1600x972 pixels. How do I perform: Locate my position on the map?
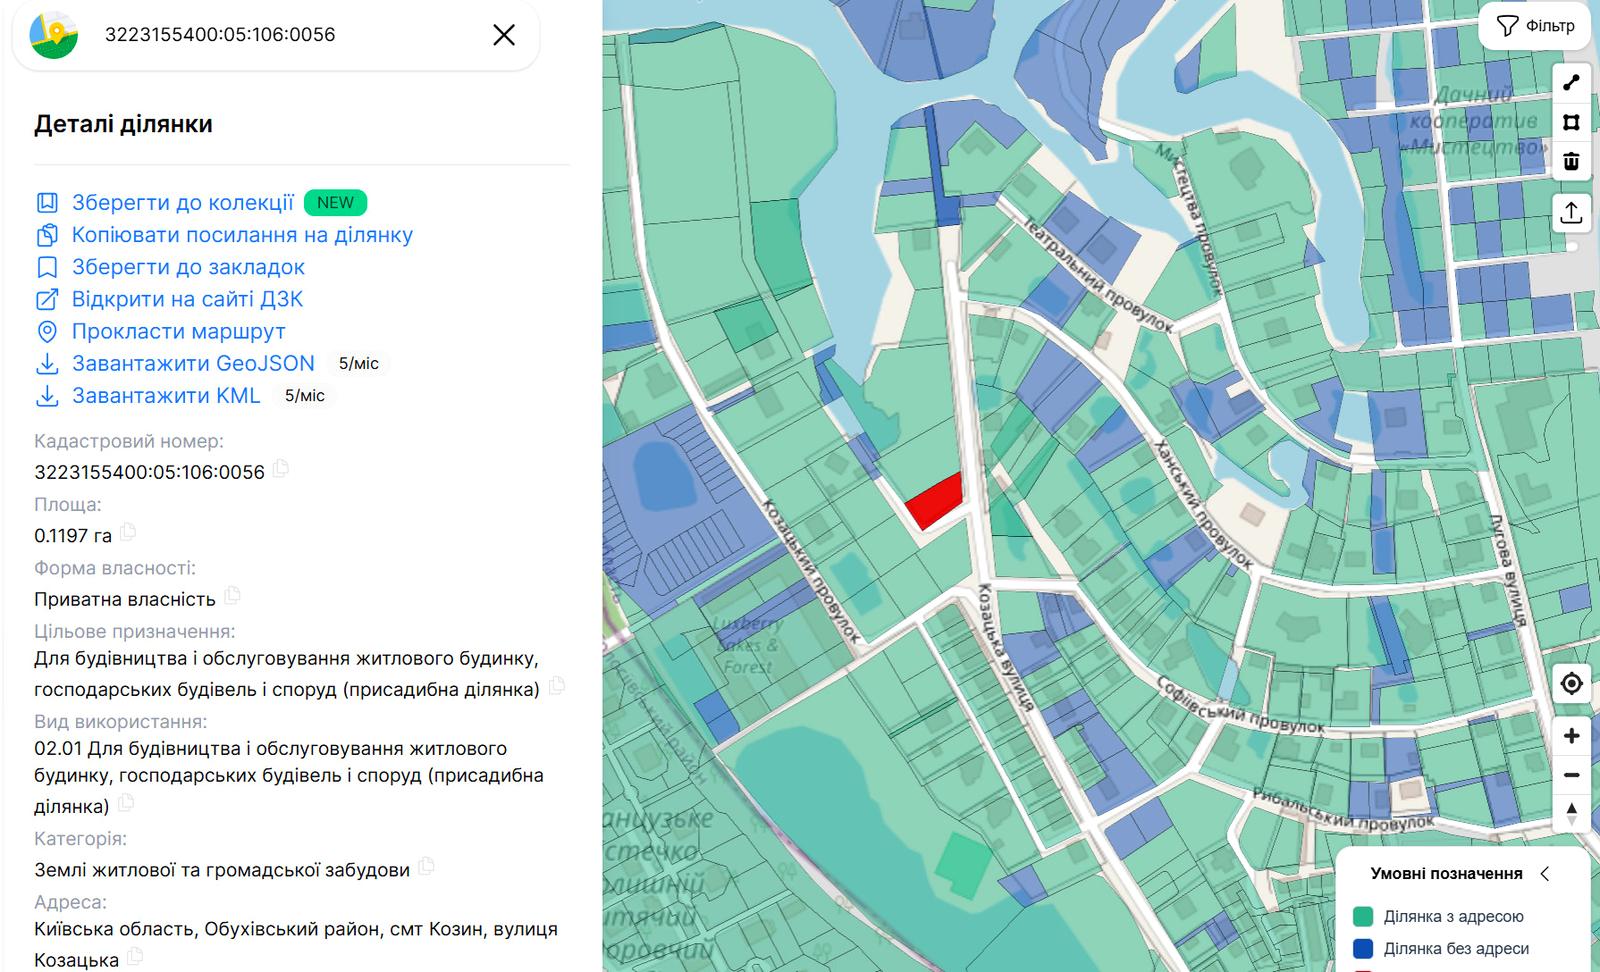1571,684
